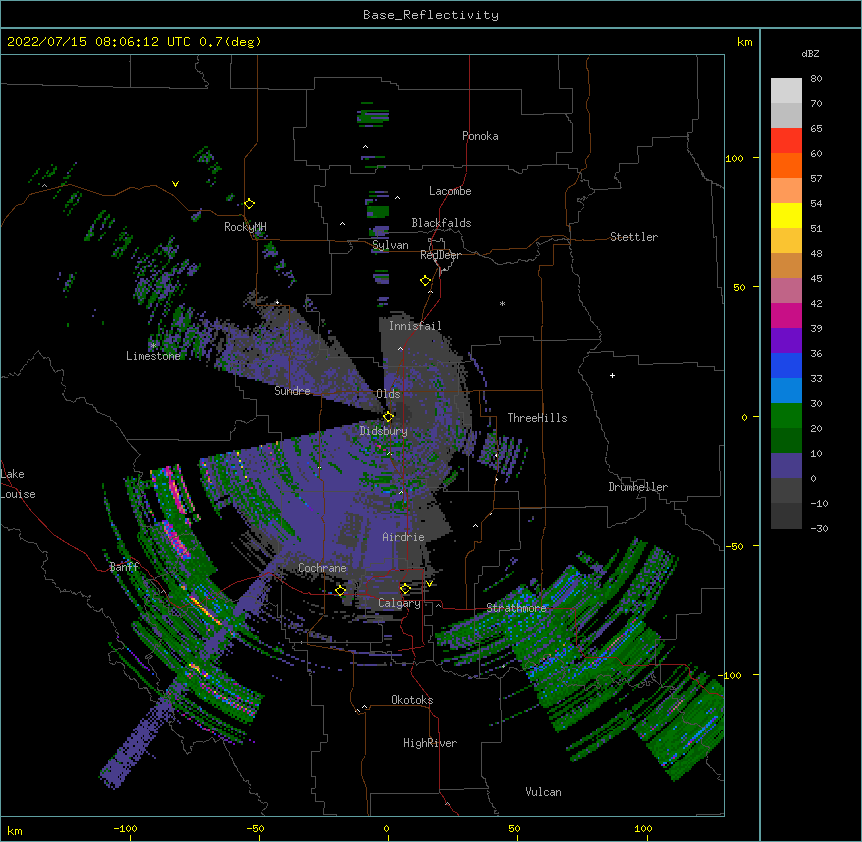Click the Sundre town label
The height and width of the screenshot is (842, 862).
point(292,391)
